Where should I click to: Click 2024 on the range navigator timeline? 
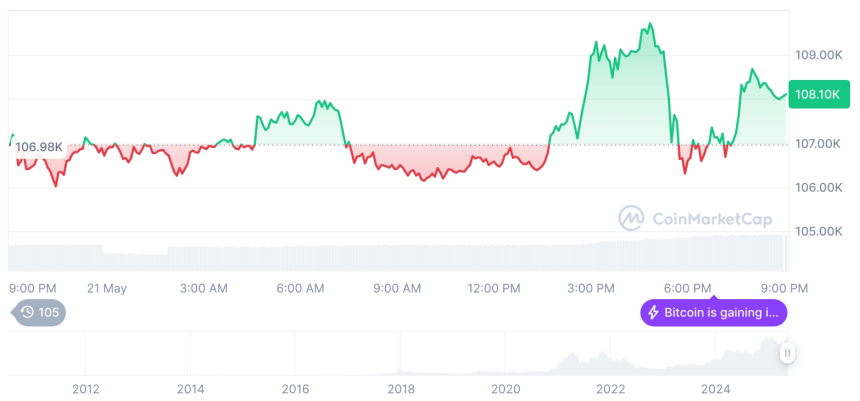tap(716, 389)
